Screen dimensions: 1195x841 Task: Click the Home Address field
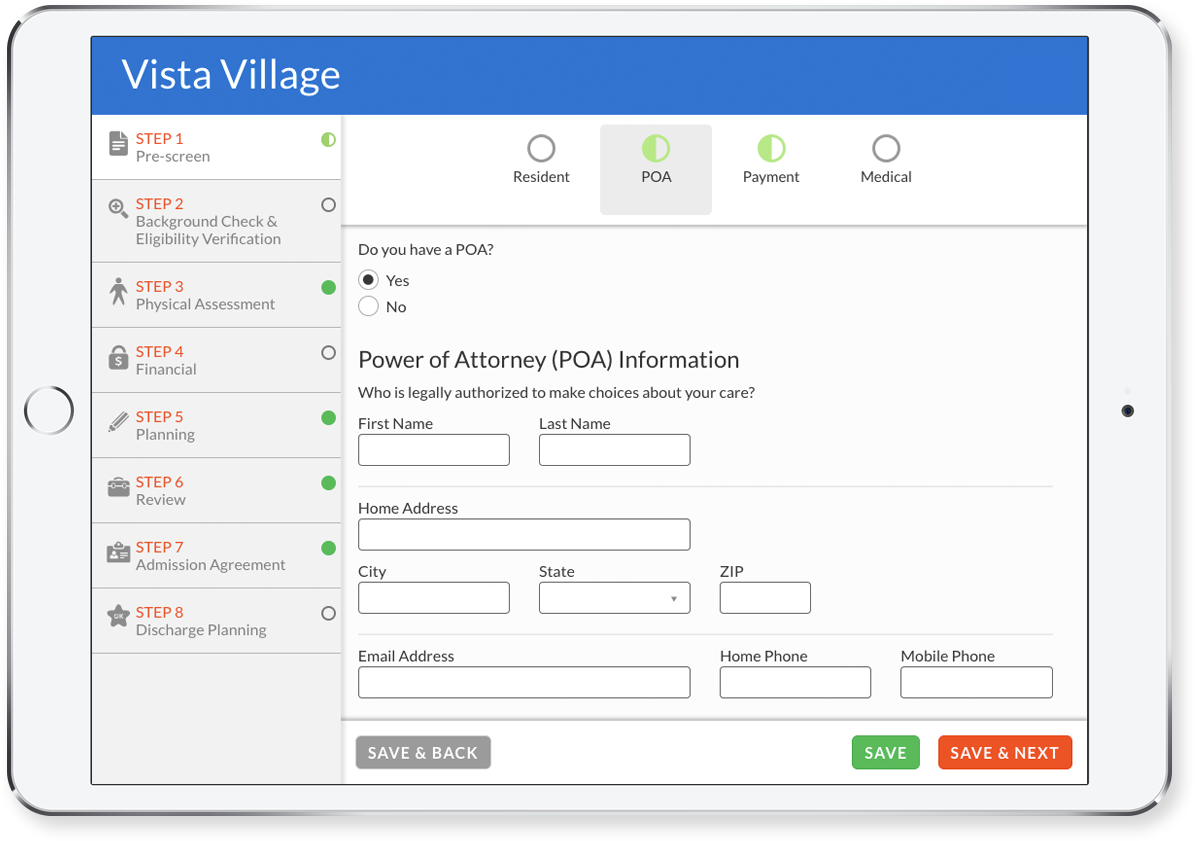[x=524, y=535]
